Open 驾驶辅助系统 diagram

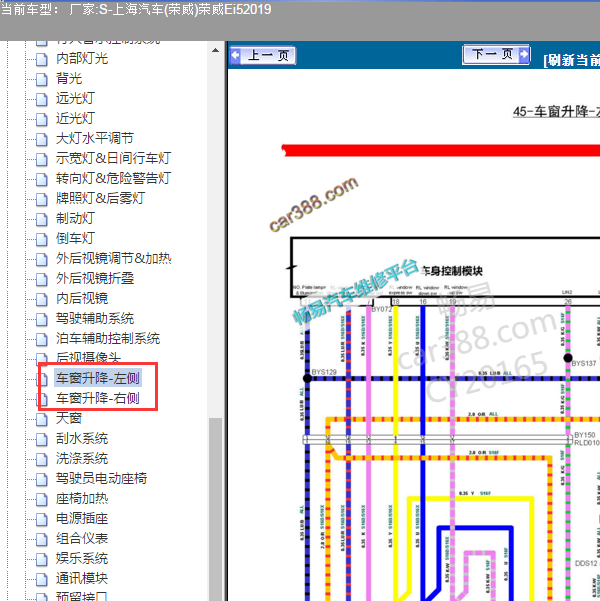95,318
